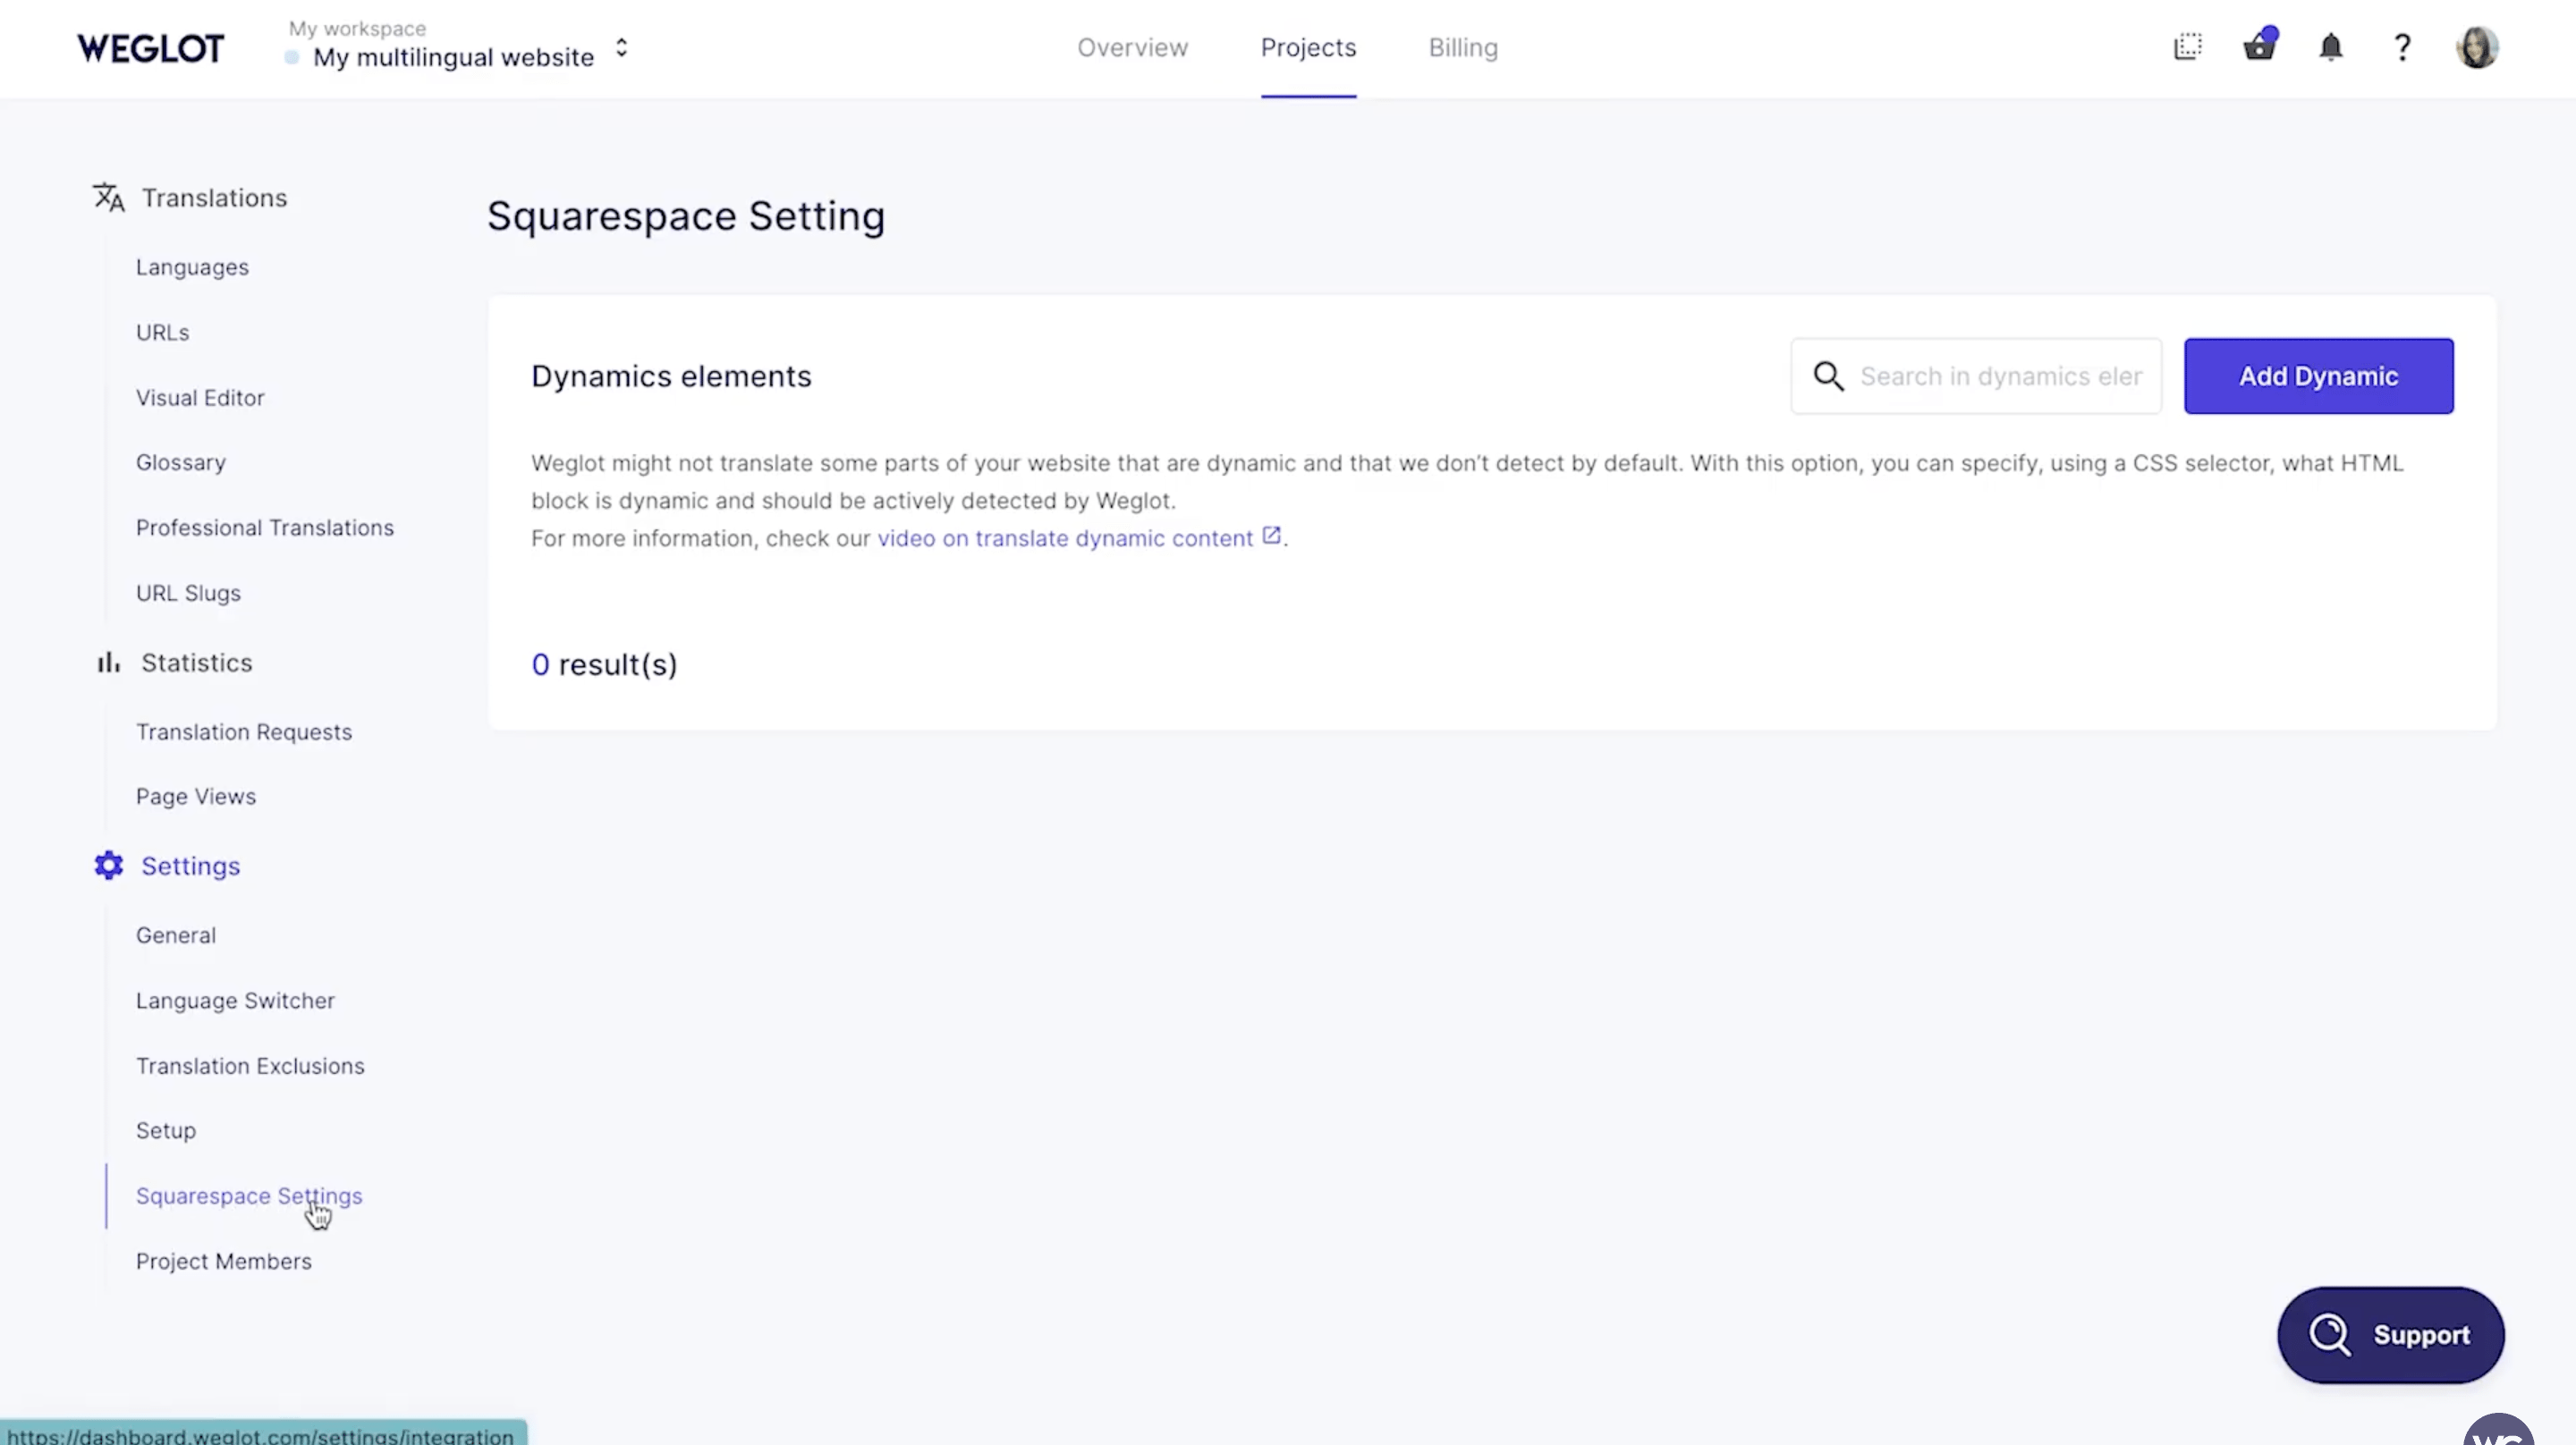Open the basket icon with notification dot
This screenshot has height=1445, width=2576.
(2260, 45)
